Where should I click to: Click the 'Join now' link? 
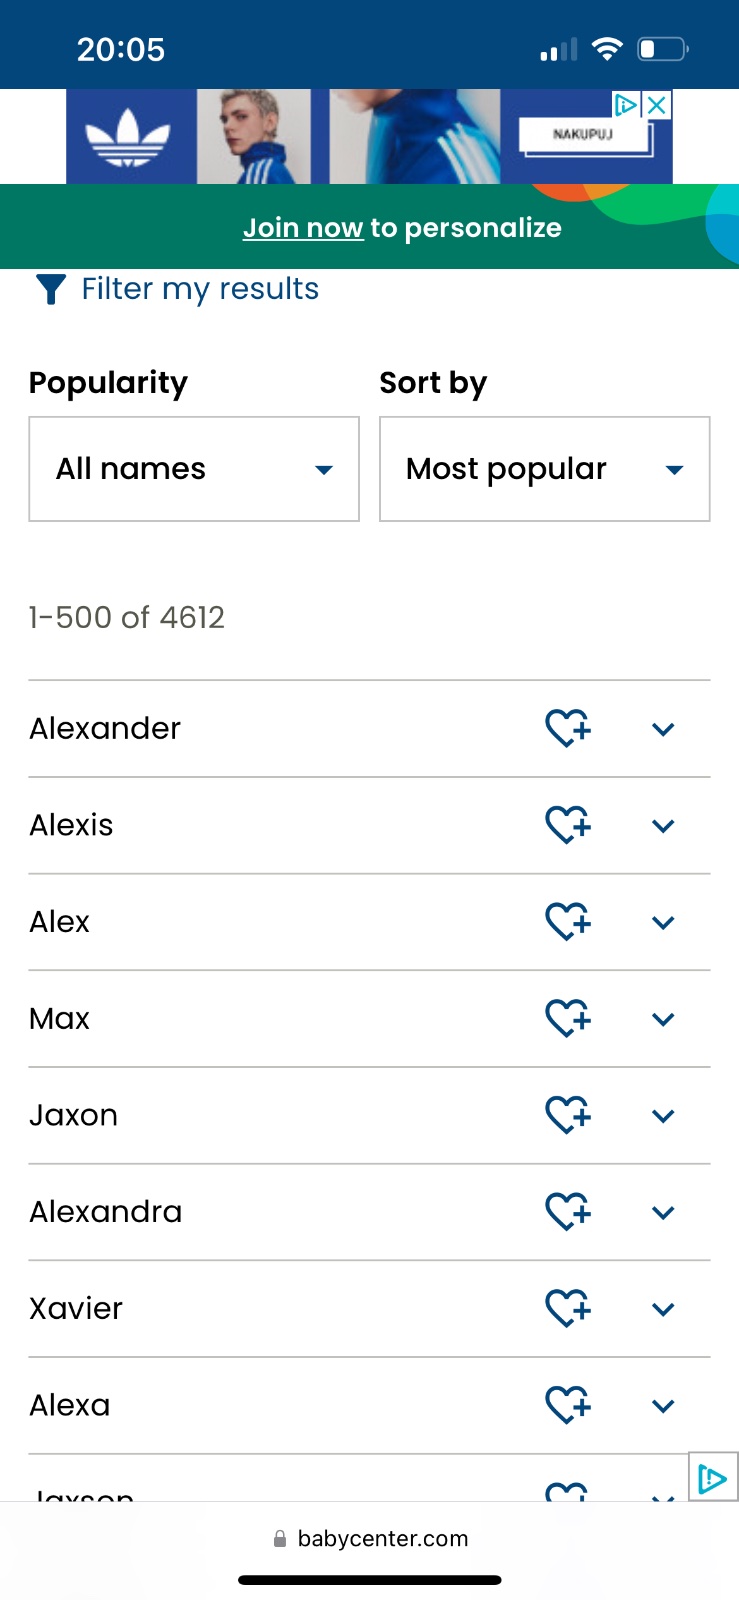pyautogui.click(x=302, y=228)
